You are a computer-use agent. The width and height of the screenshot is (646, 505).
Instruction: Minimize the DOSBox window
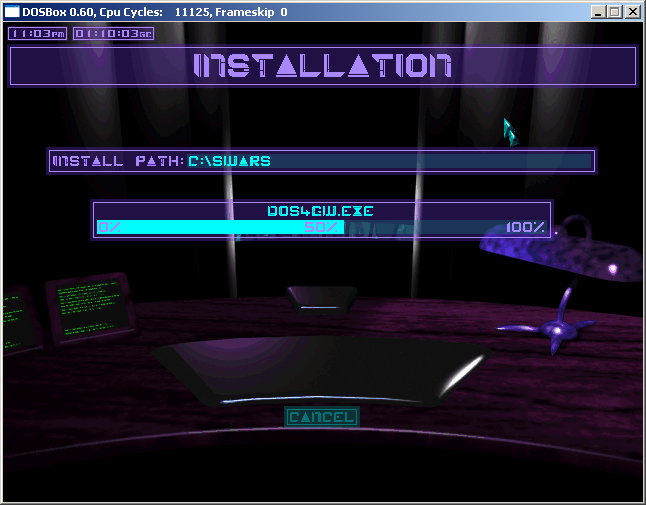598,12
